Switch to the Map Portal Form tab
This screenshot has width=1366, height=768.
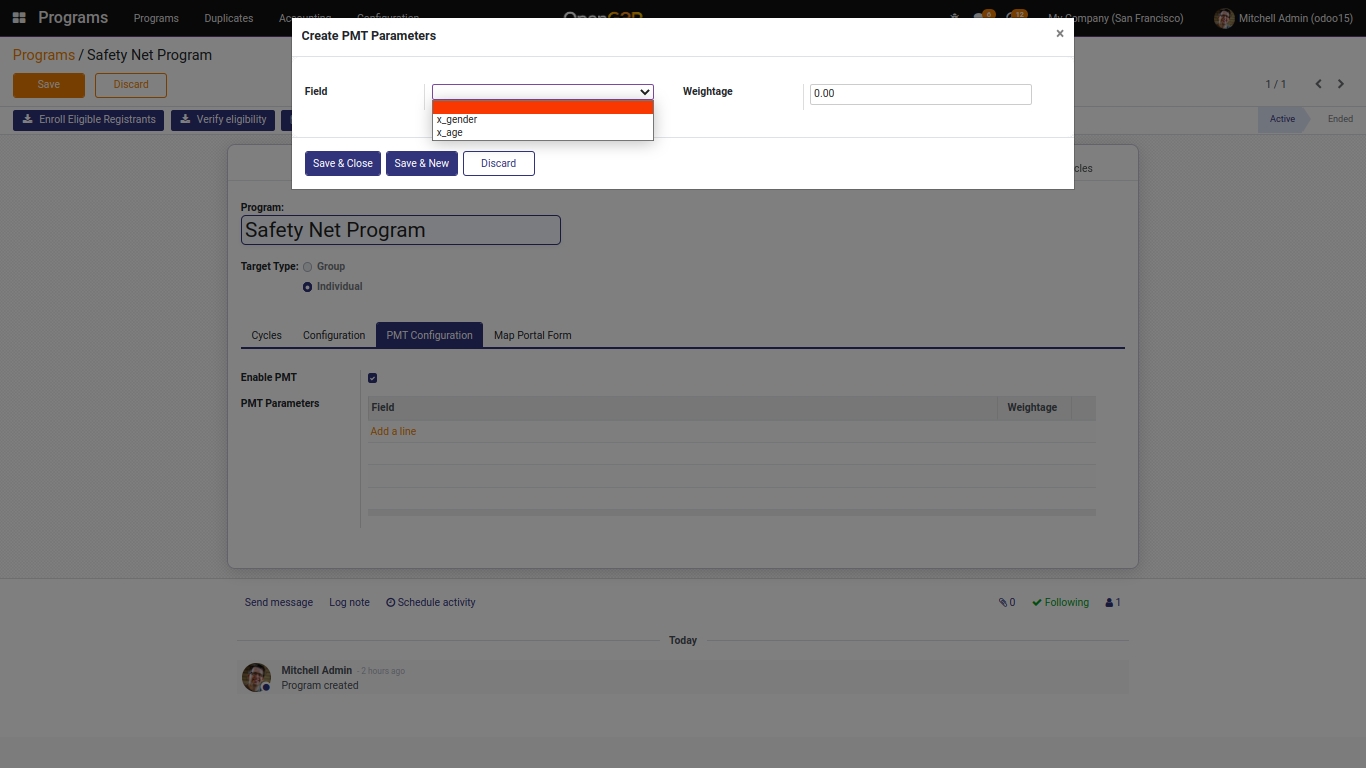pyautogui.click(x=532, y=335)
